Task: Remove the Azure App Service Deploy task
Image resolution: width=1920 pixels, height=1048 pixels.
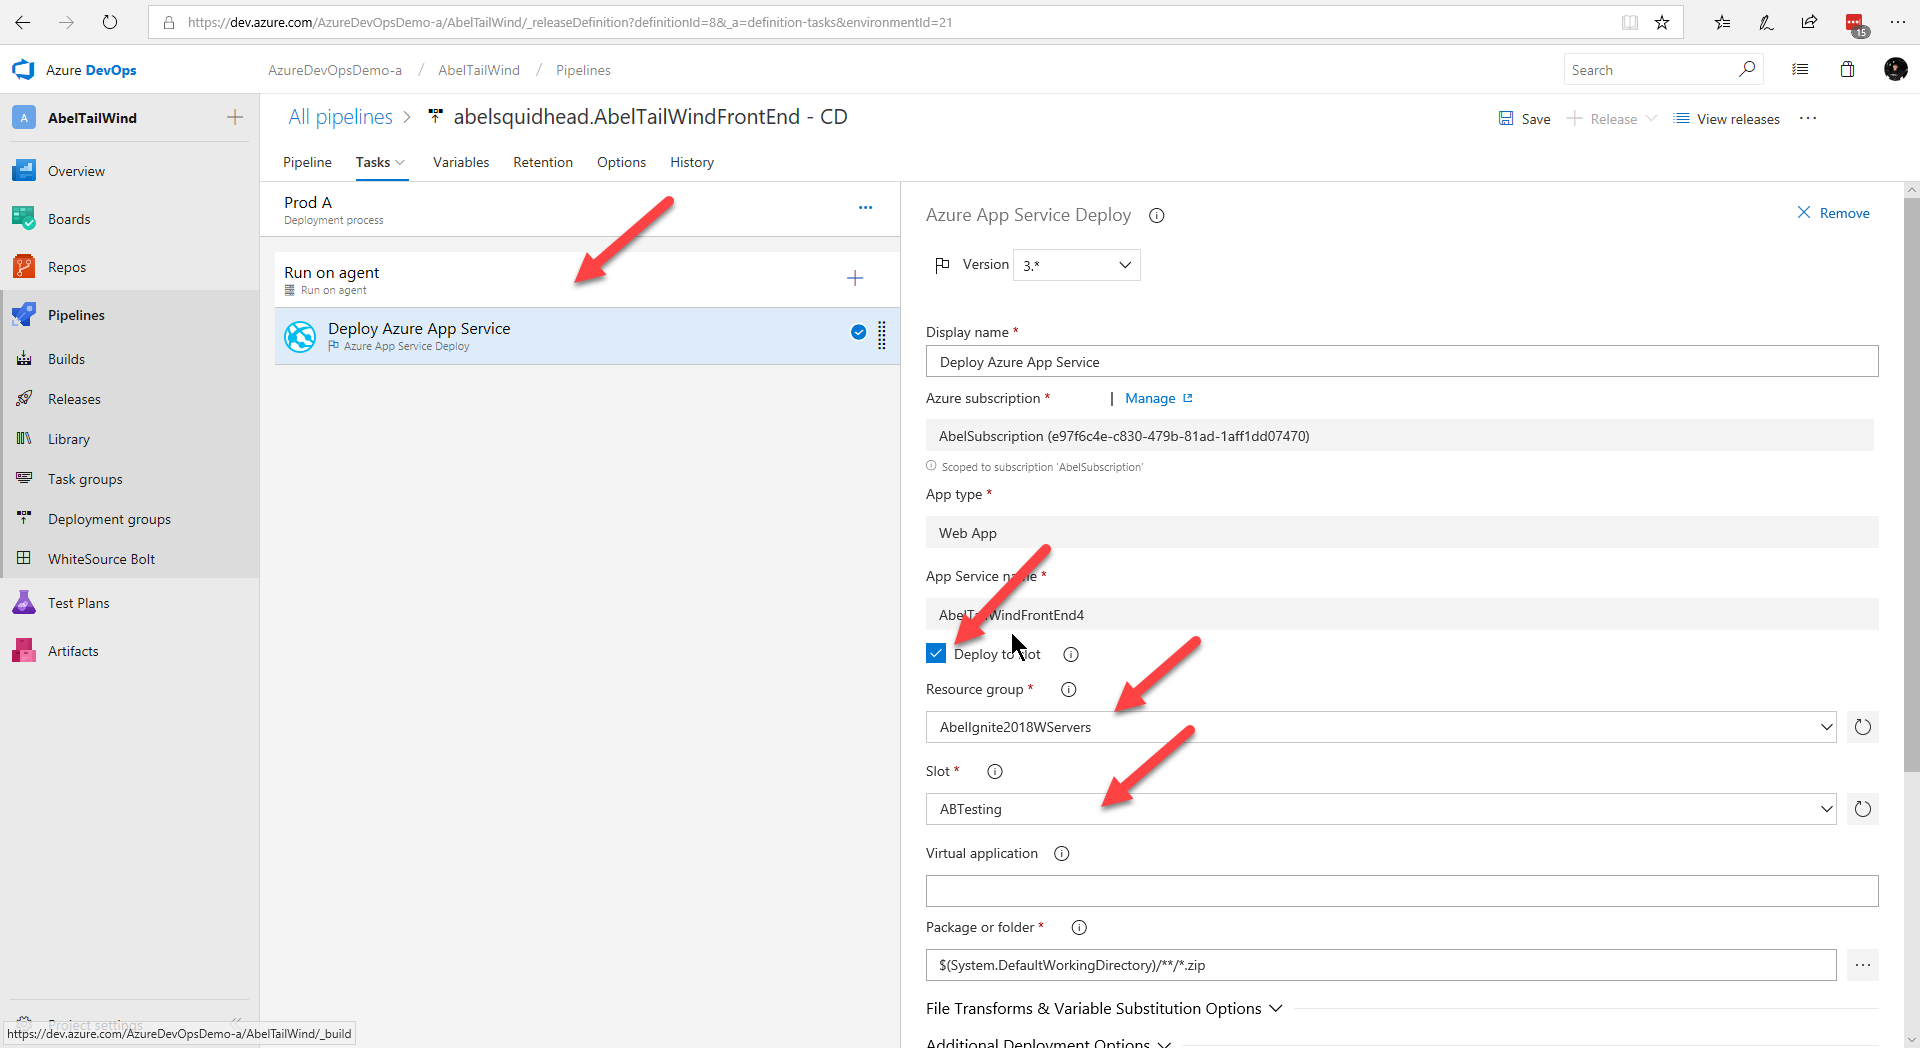Action: pos(1833,213)
